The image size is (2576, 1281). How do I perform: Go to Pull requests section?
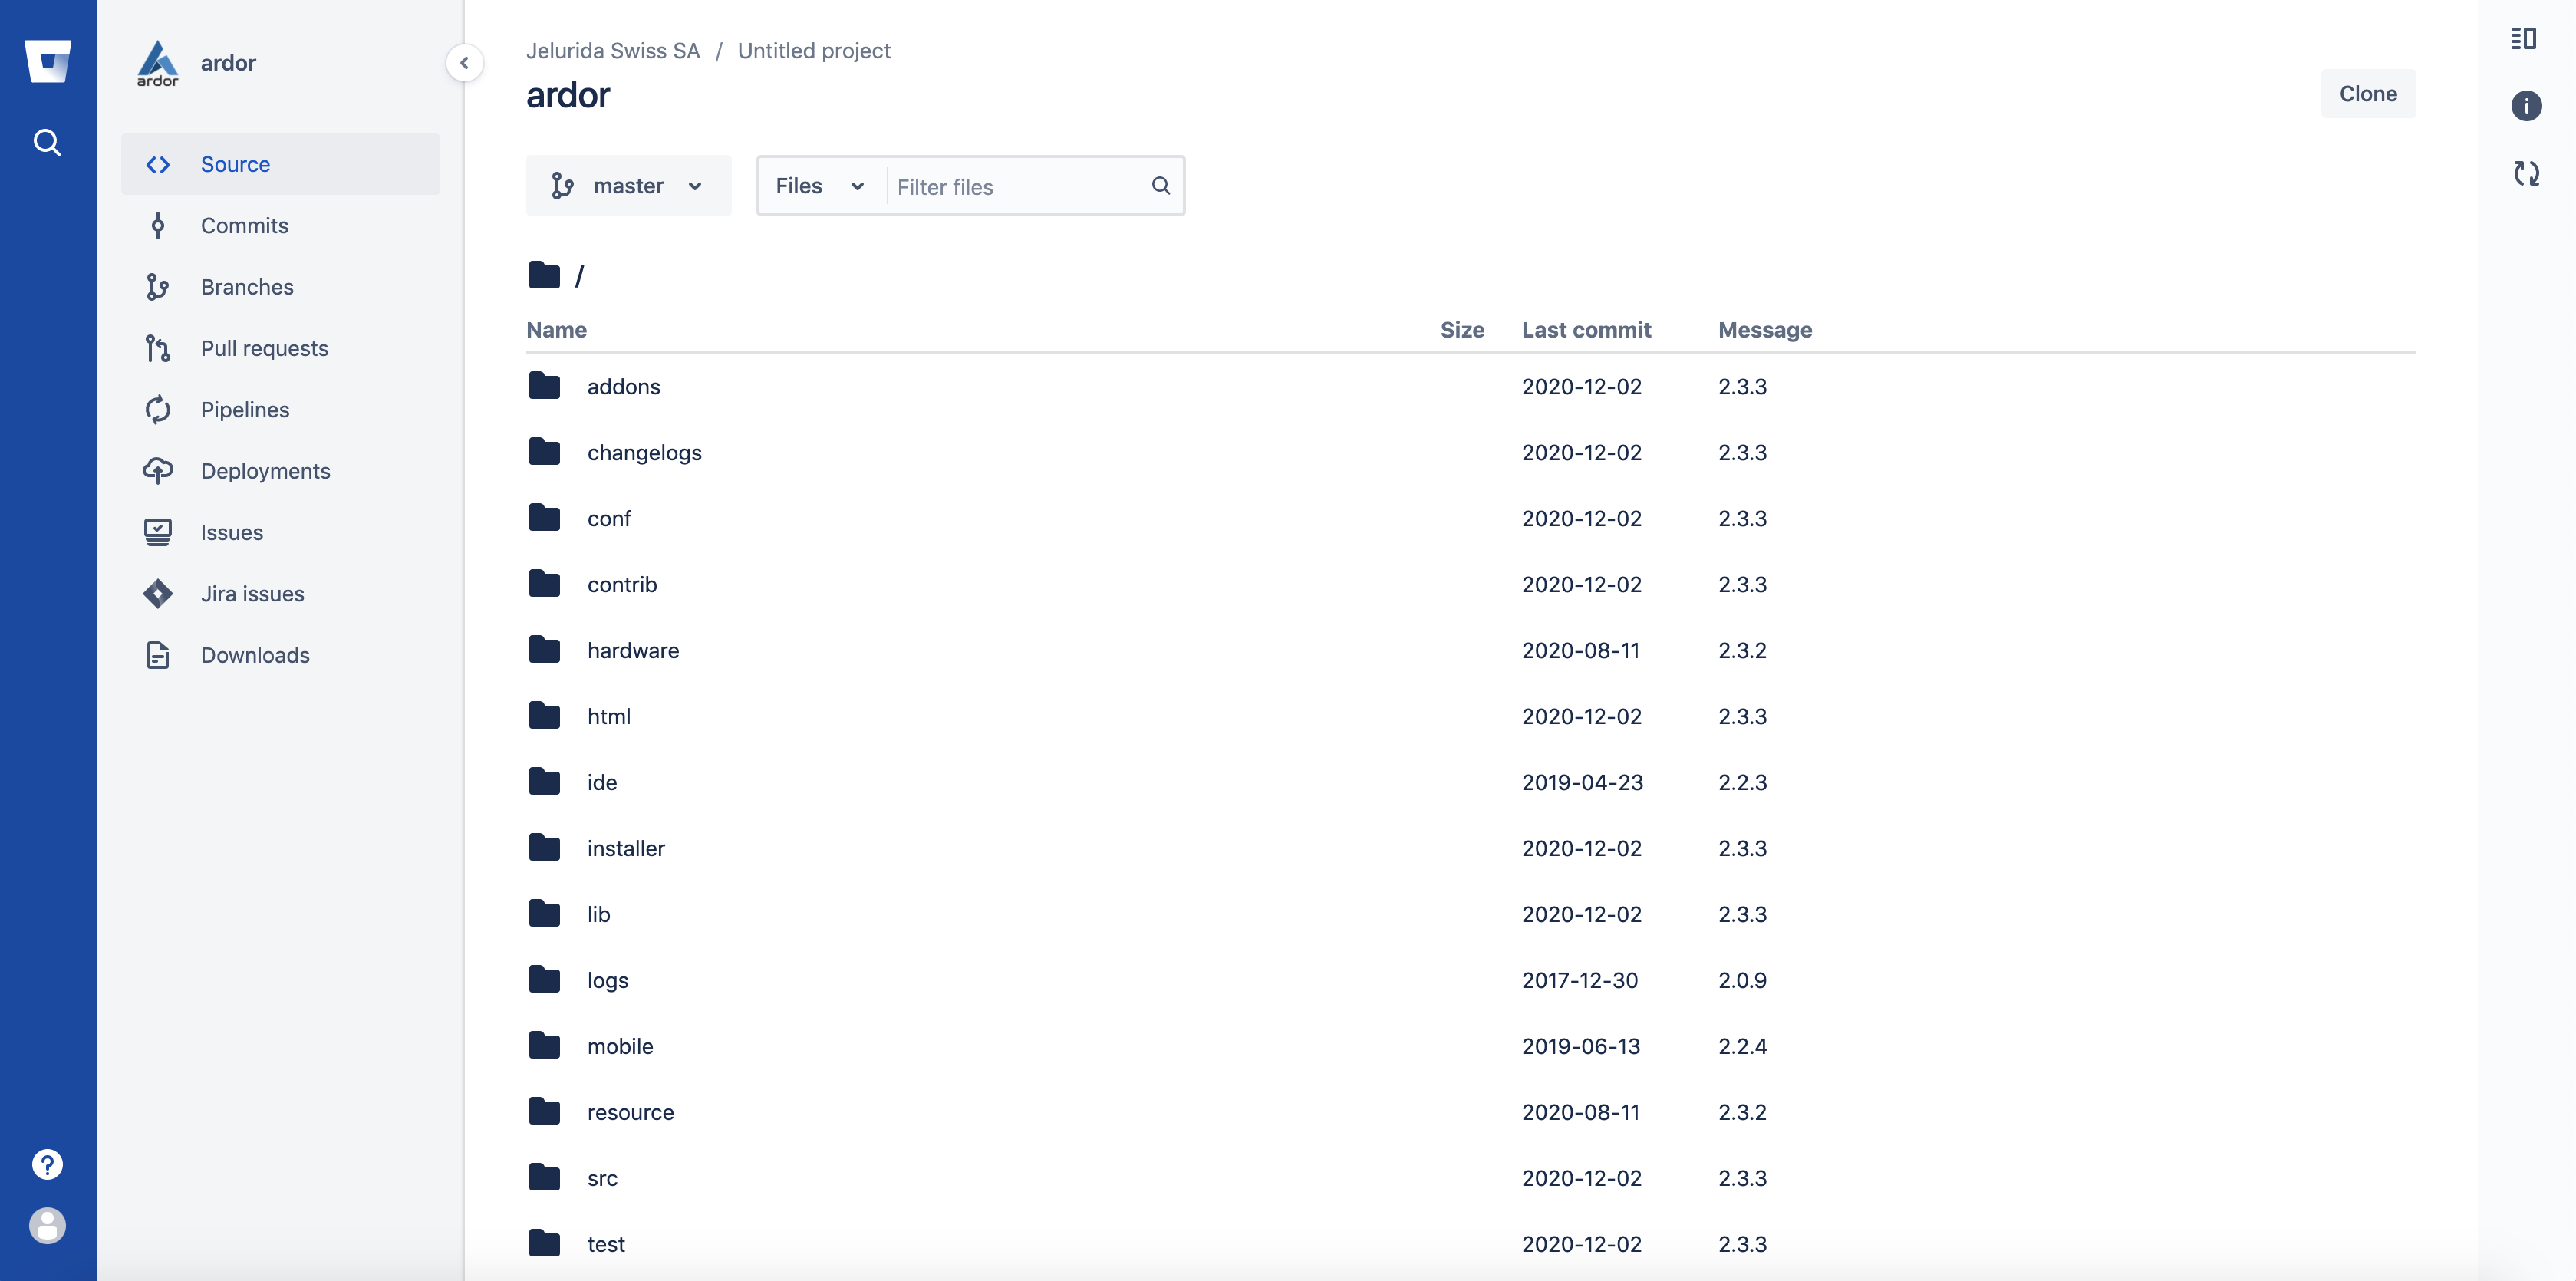264,349
